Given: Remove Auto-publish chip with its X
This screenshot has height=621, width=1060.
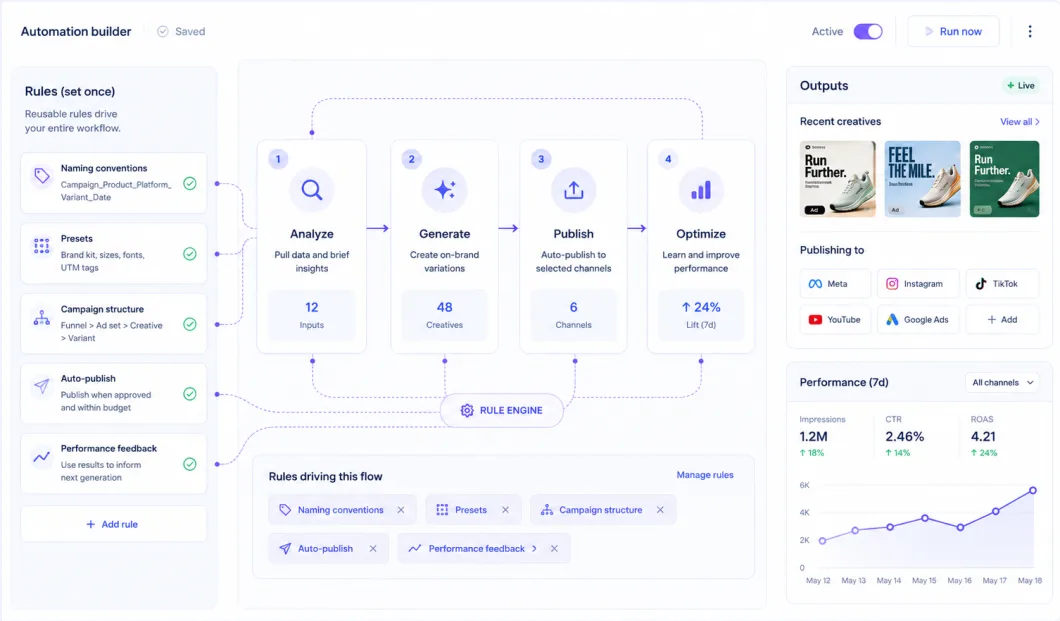Looking at the screenshot, I should (x=373, y=549).
